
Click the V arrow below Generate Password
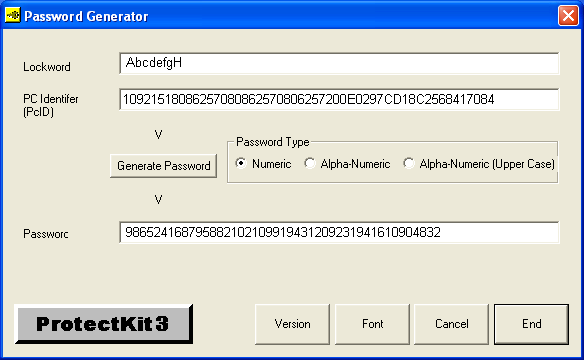(x=158, y=200)
